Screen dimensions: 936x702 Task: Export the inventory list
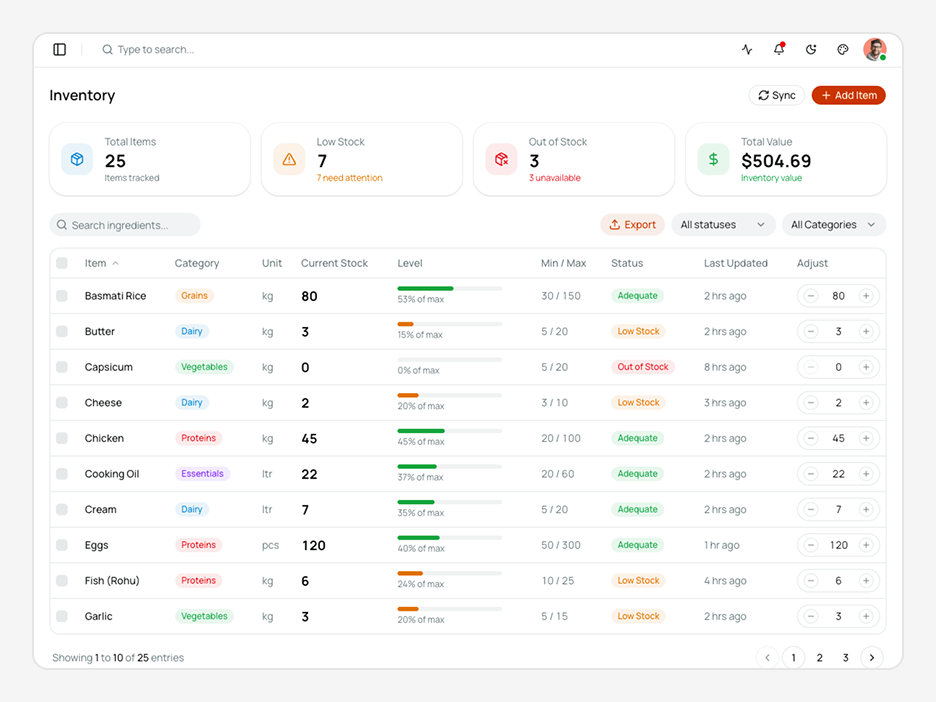click(x=632, y=225)
